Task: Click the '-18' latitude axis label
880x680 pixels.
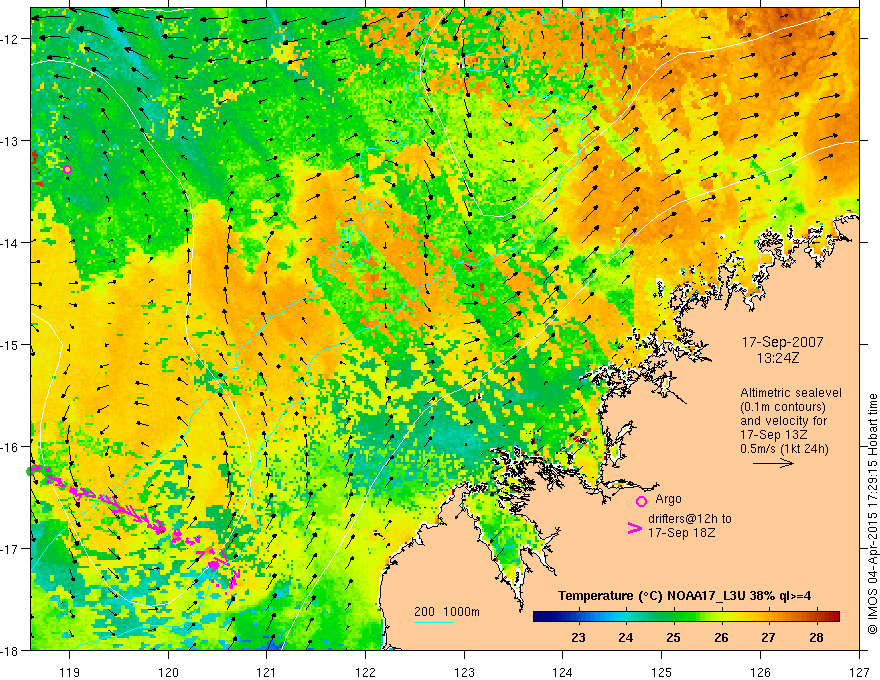Action: 11,650
